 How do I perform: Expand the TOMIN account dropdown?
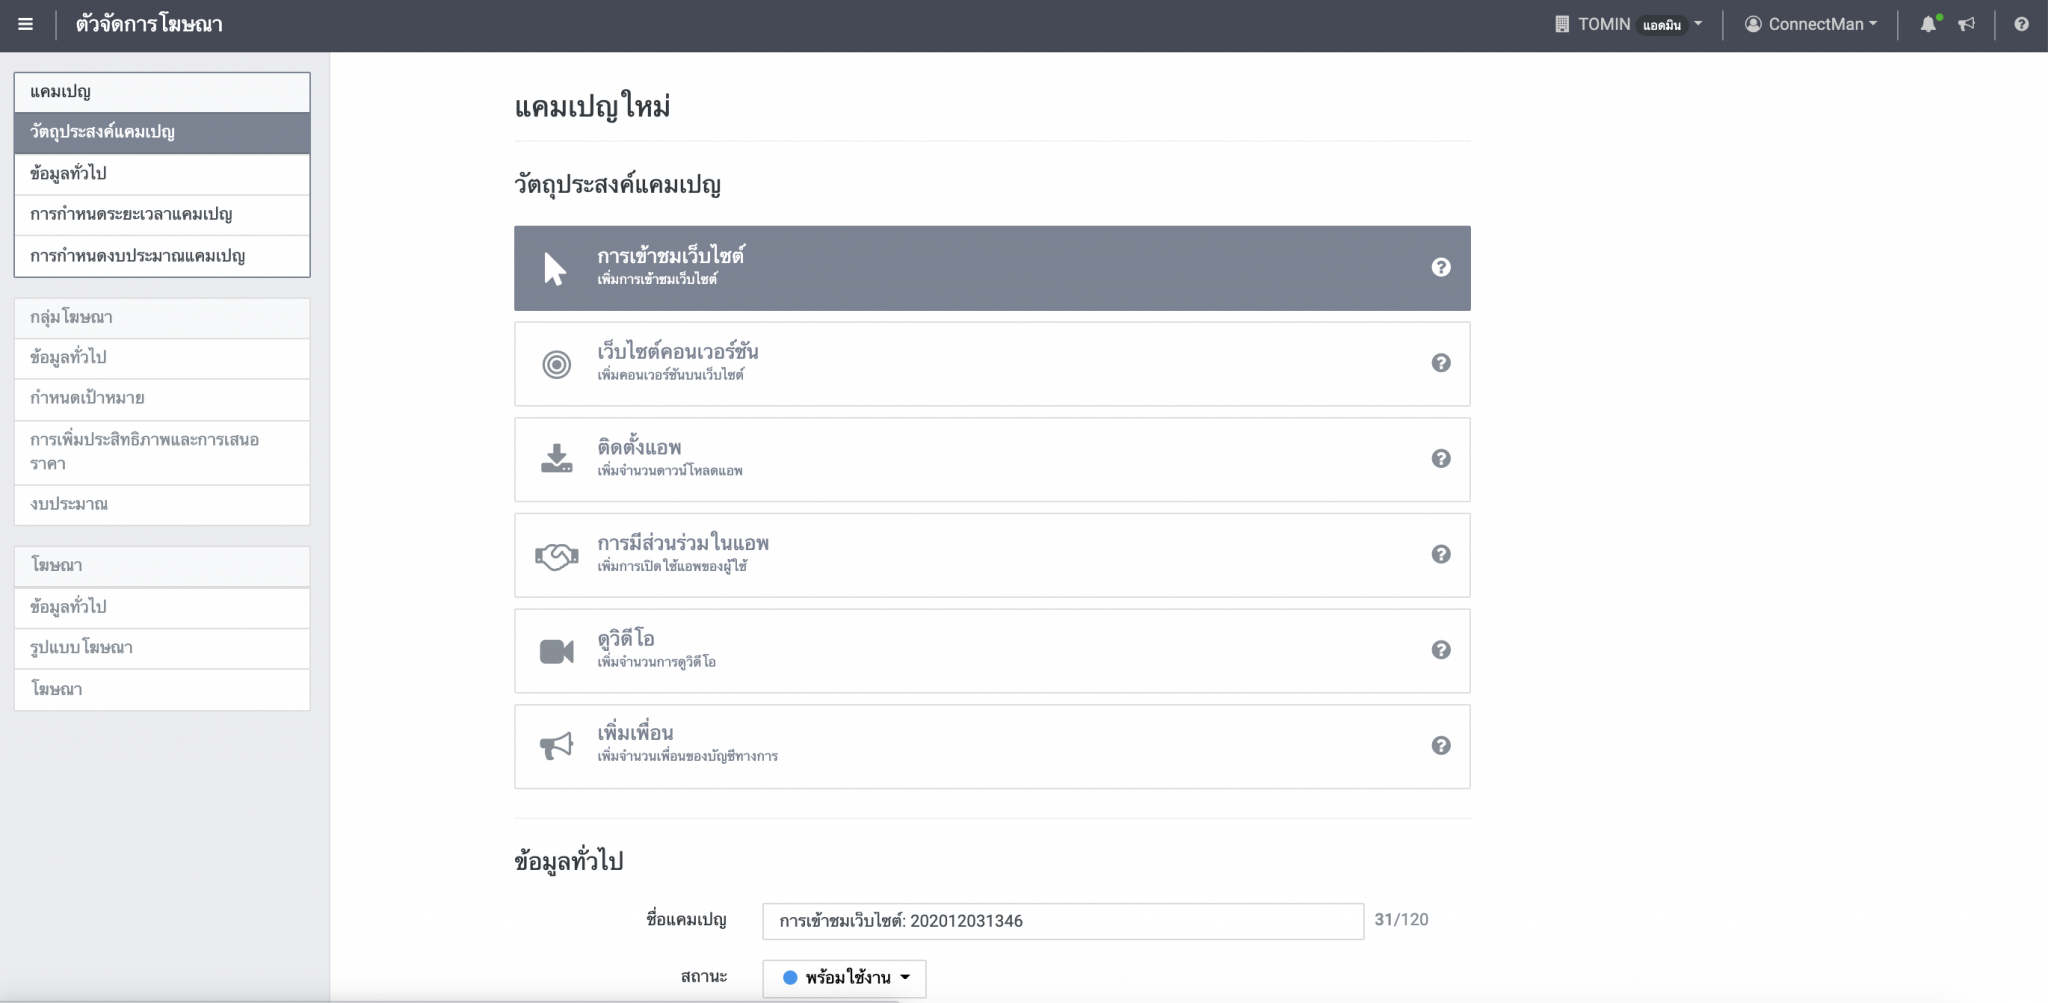coord(1630,25)
